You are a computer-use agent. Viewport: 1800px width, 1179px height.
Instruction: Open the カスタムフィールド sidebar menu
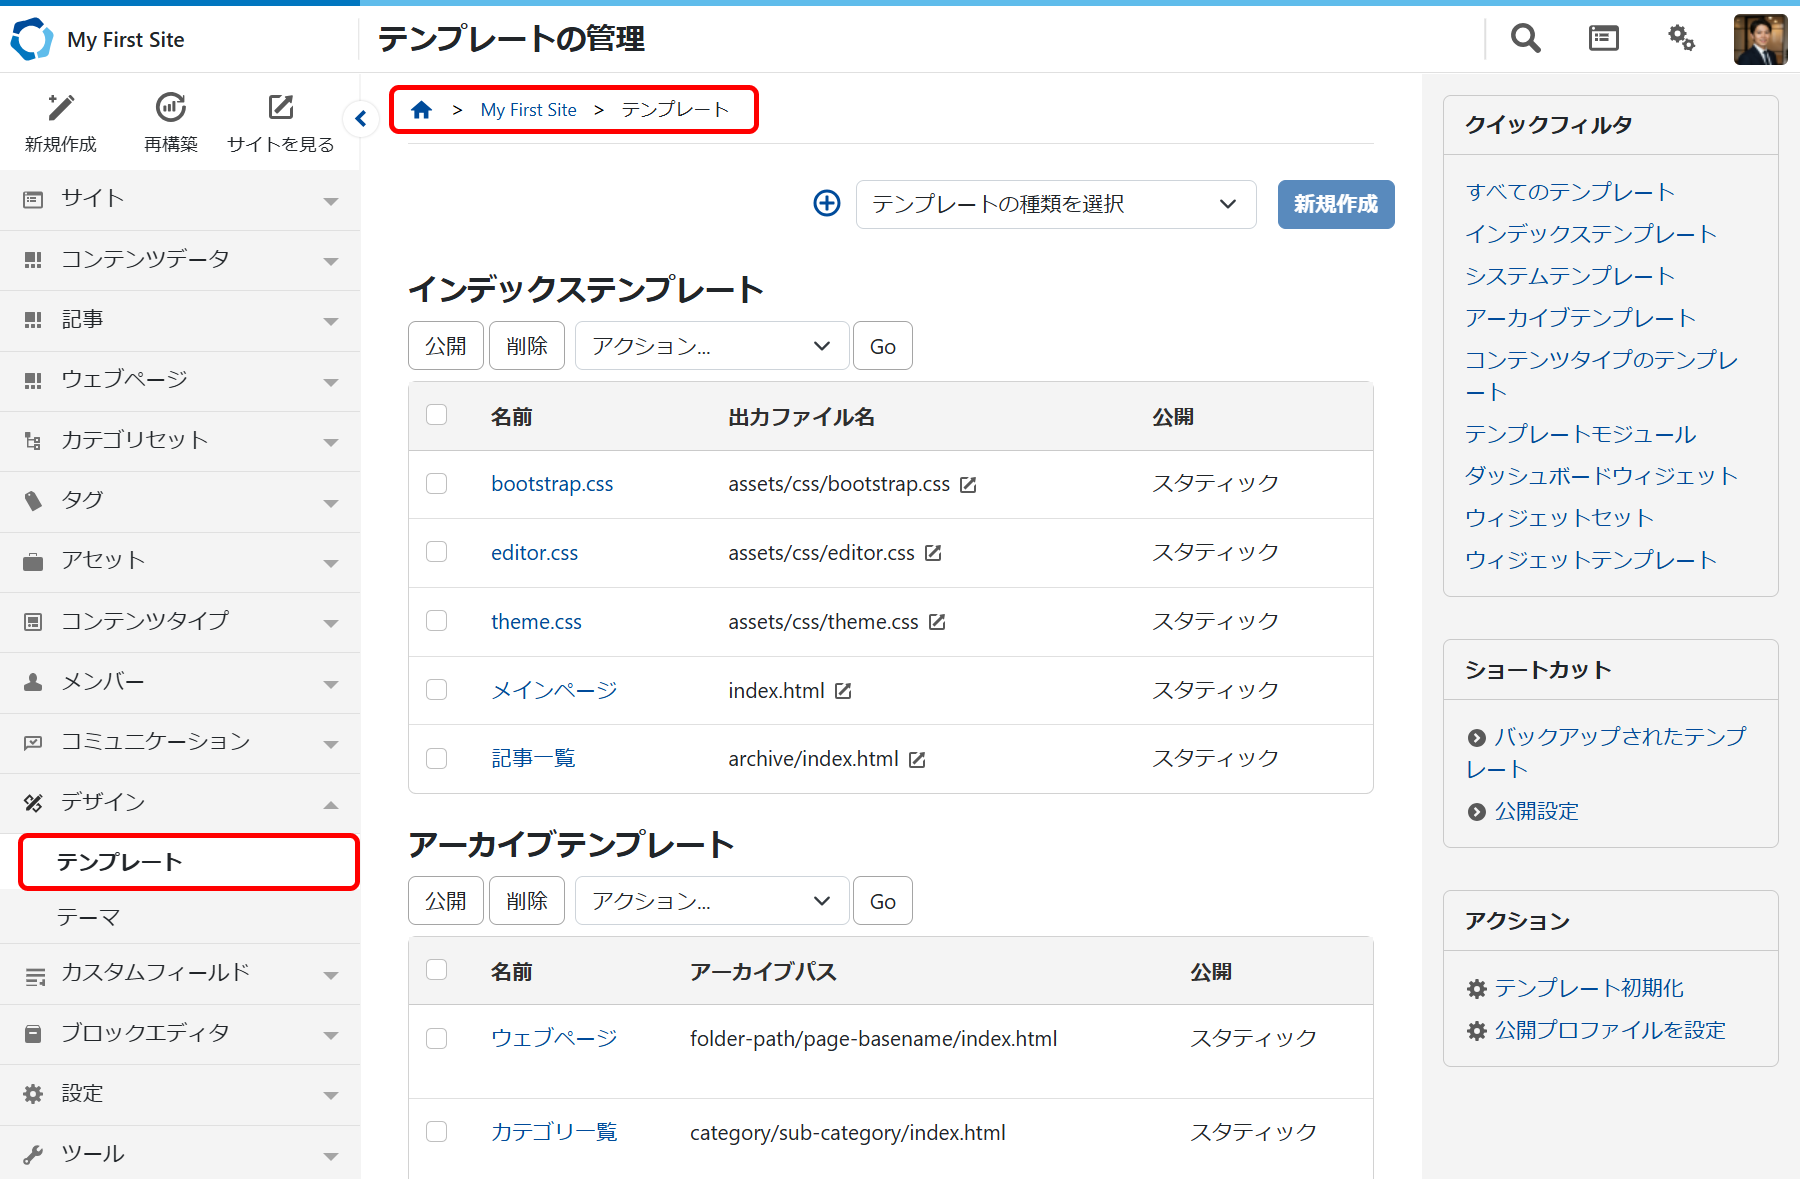180,973
